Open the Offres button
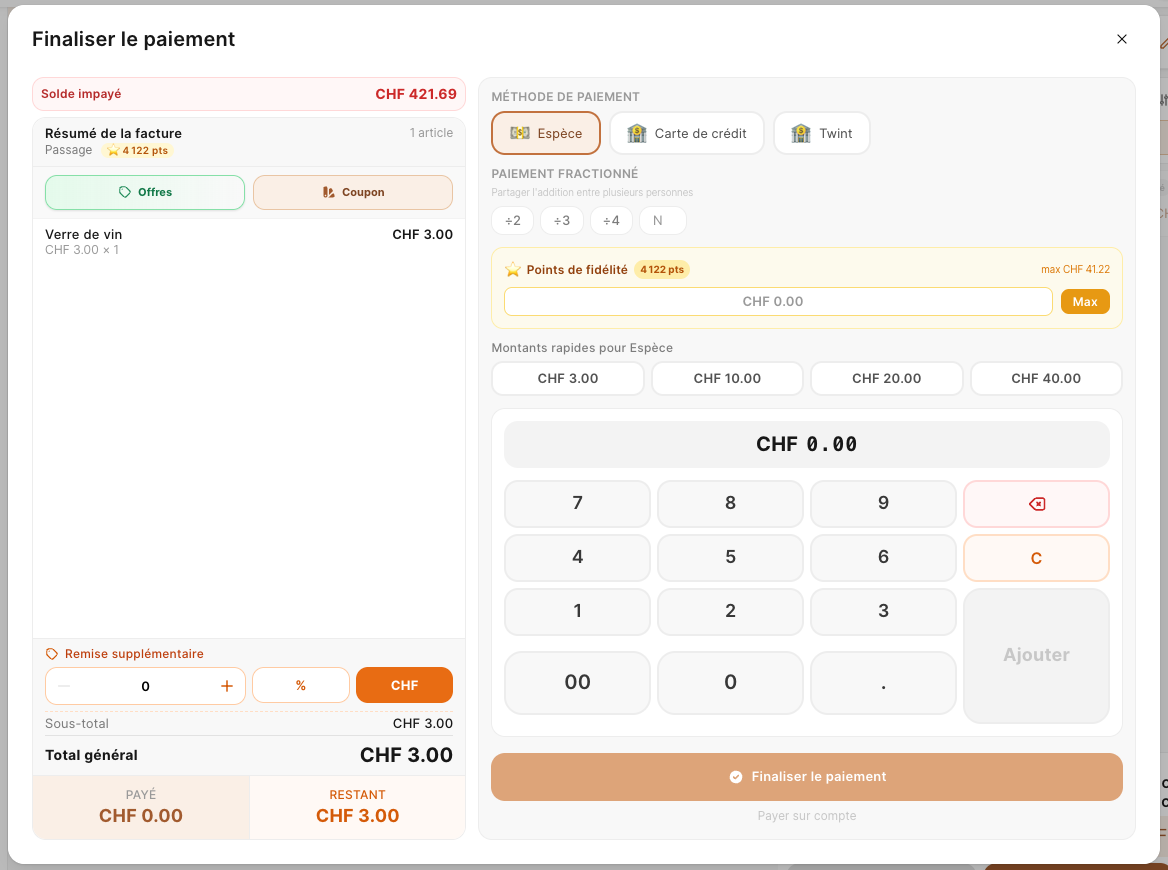The image size is (1168, 870). coord(145,192)
